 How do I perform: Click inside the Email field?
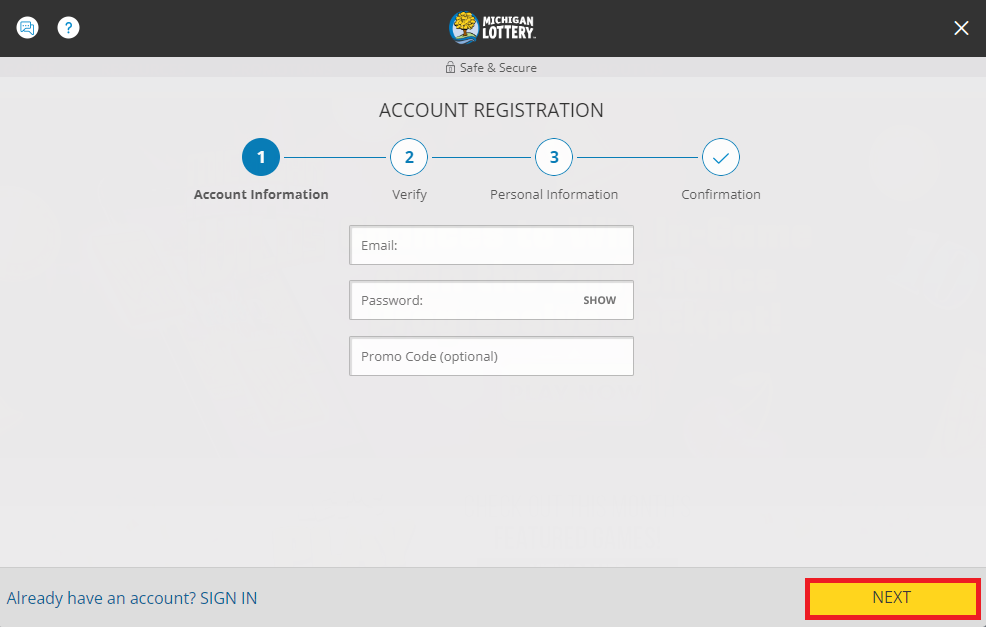[x=491, y=245]
